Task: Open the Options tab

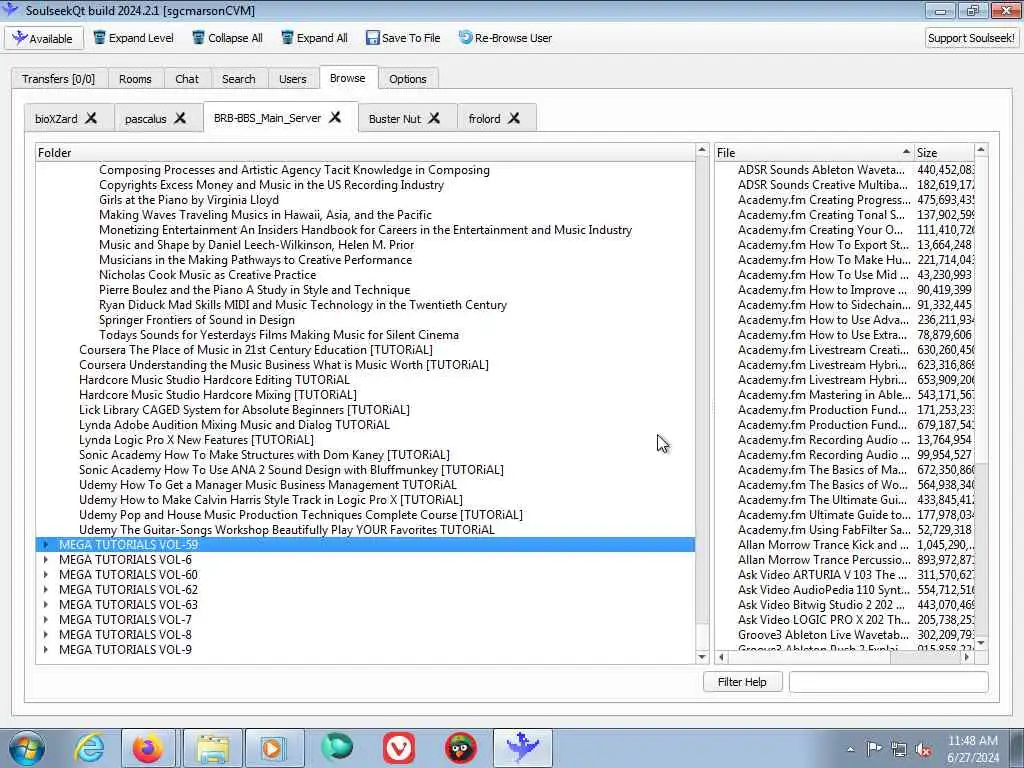Action: [x=408, y=79]
